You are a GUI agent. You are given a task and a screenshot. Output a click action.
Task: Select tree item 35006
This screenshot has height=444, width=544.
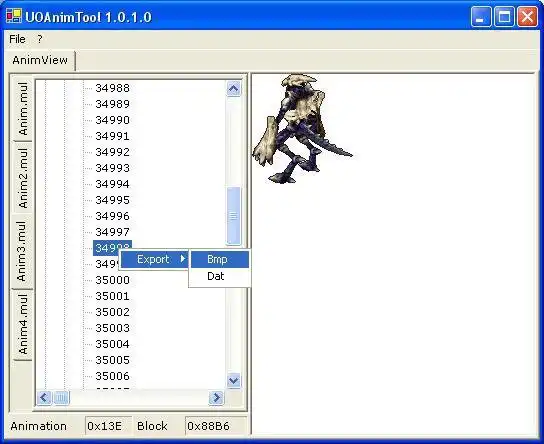pos(112,376)
